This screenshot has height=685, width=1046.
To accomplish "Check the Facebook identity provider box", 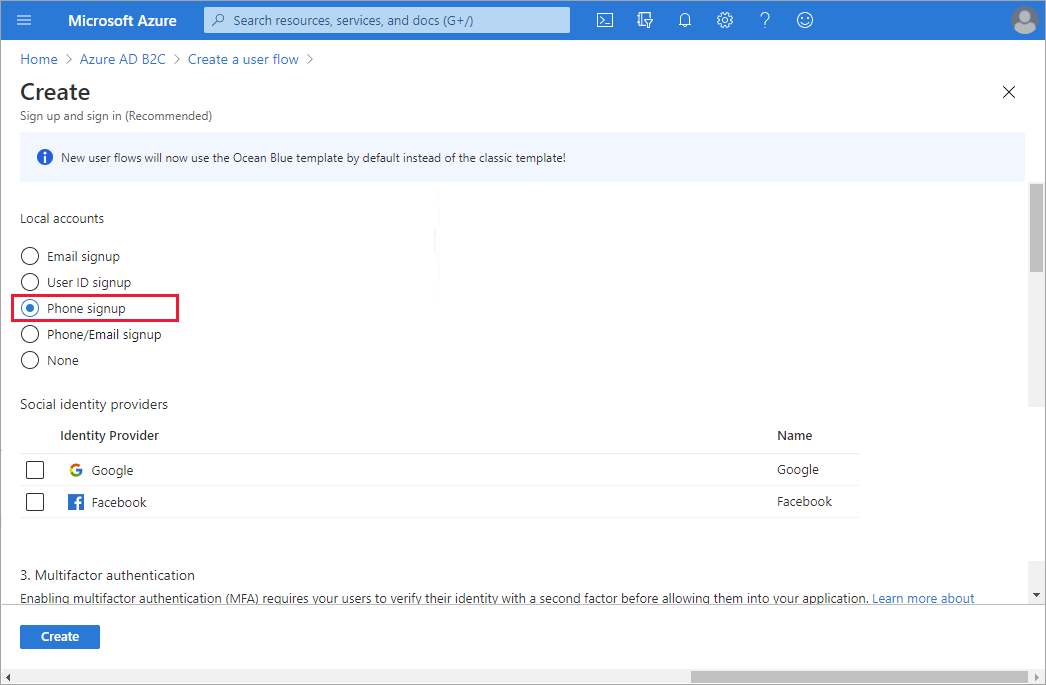I will (x=35, y=502).
